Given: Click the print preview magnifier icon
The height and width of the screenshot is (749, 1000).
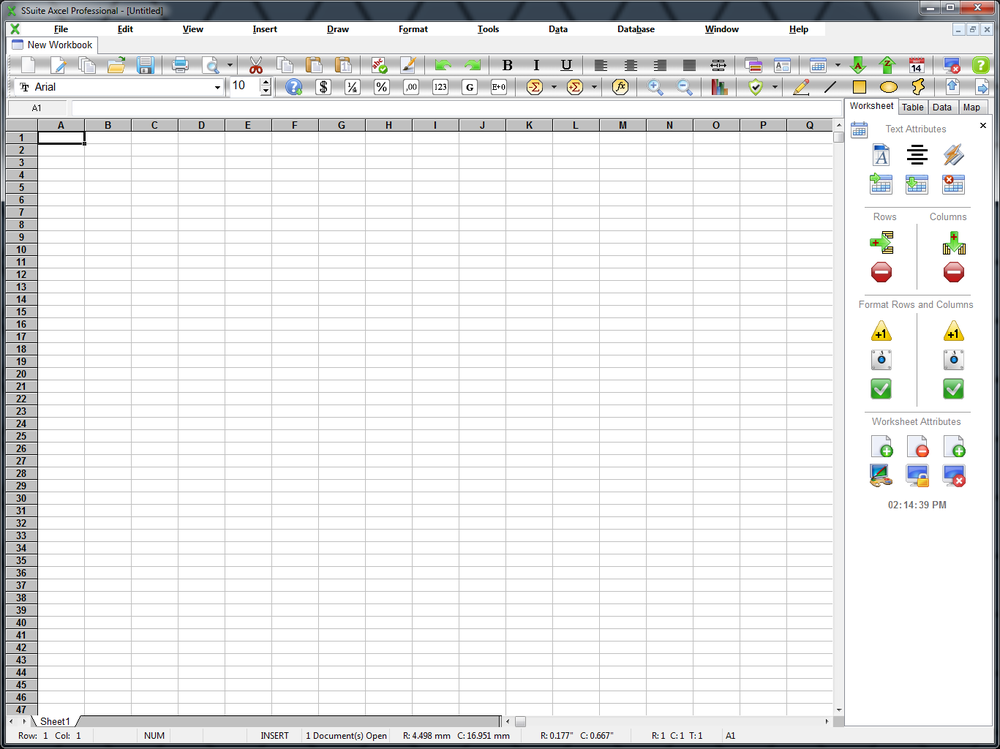Looking at the screenshot, I should (x=210, y=65).
